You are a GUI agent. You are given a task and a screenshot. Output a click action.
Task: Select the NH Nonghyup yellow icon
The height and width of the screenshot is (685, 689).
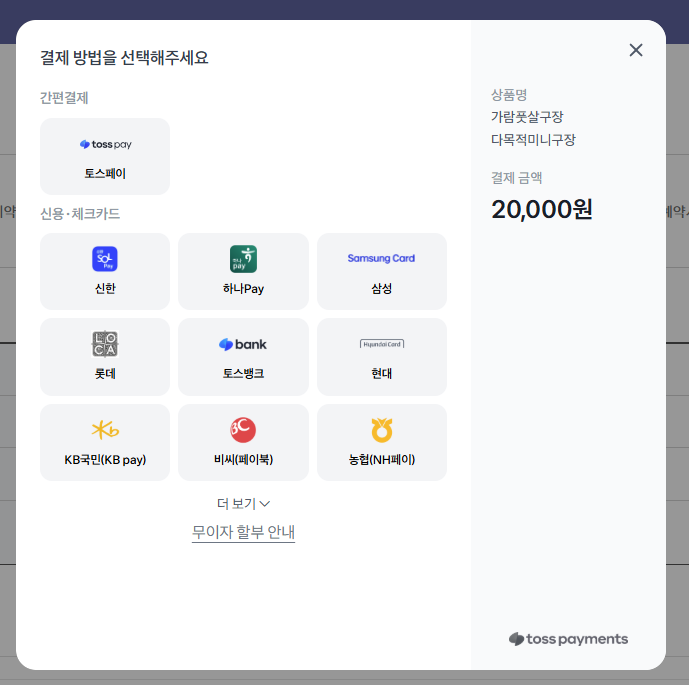(382, 430)
